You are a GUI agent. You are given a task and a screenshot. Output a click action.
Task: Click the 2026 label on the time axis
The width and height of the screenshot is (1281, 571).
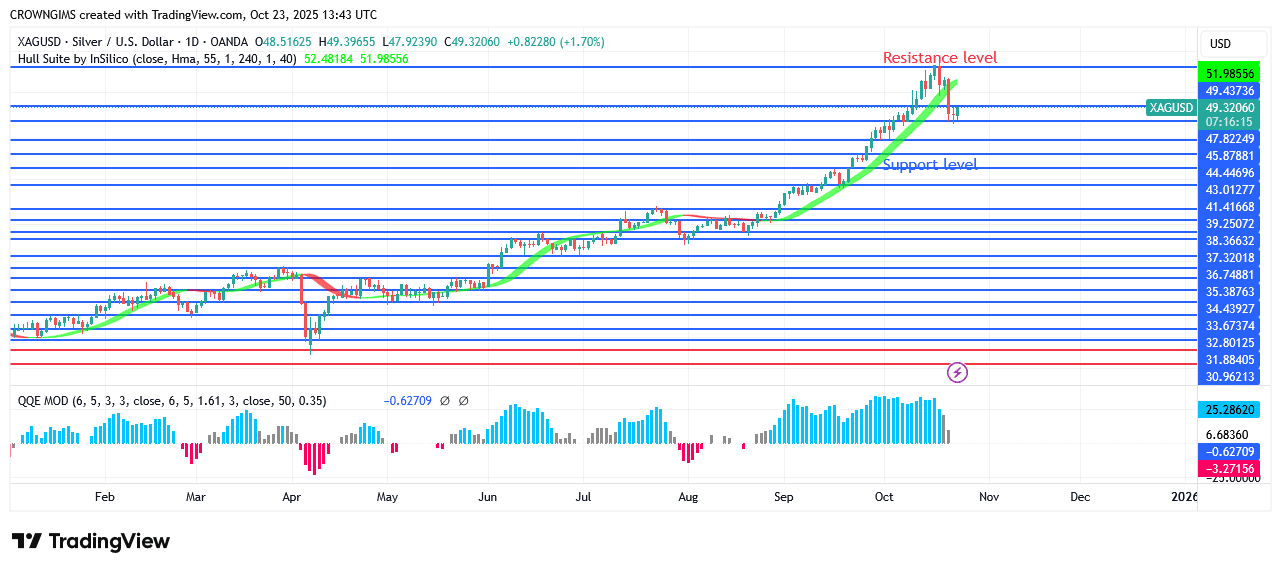1183,496
